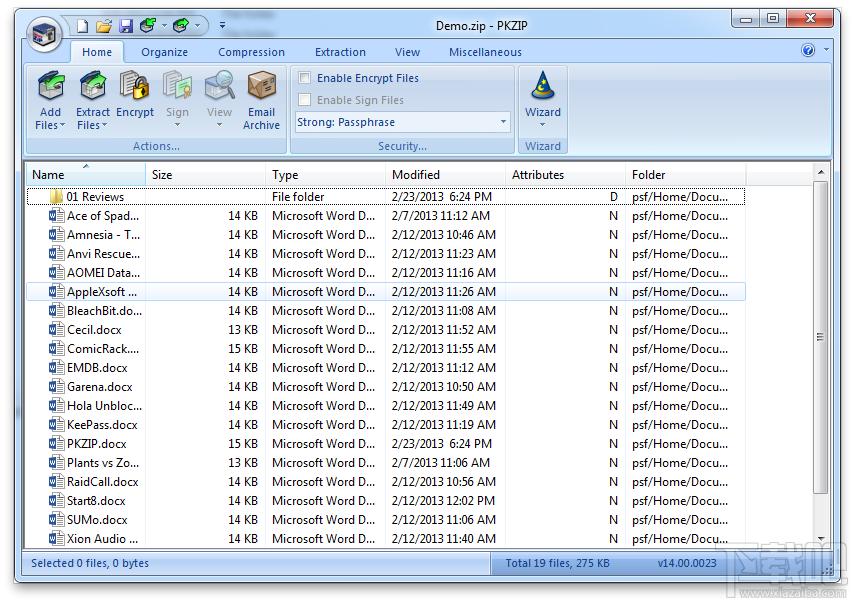Viewport: 855px width, 603px height.
Task: Open the quick-access Add files arrow
Action: (x=164, y=25)
